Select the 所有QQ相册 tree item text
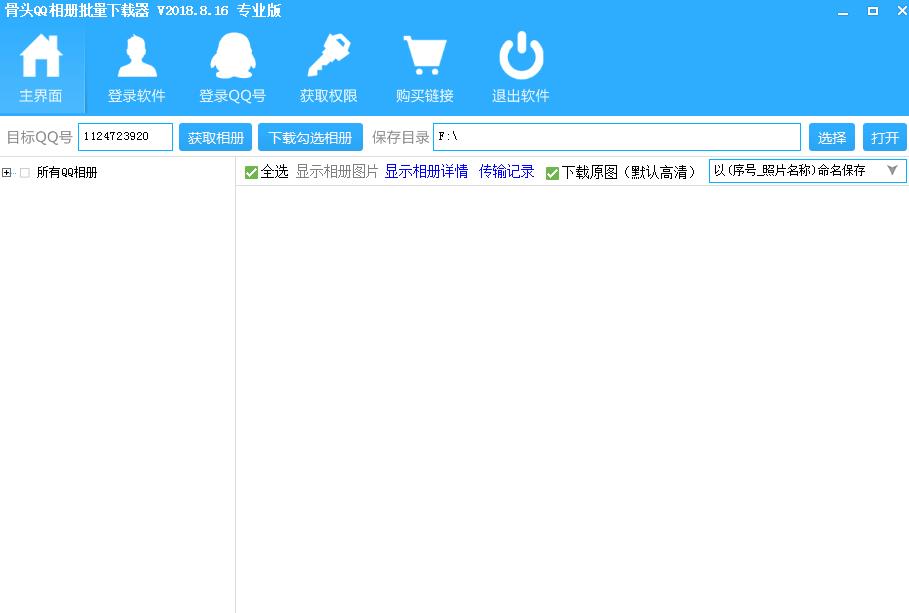Screen dimensions: 909x613 67,172
